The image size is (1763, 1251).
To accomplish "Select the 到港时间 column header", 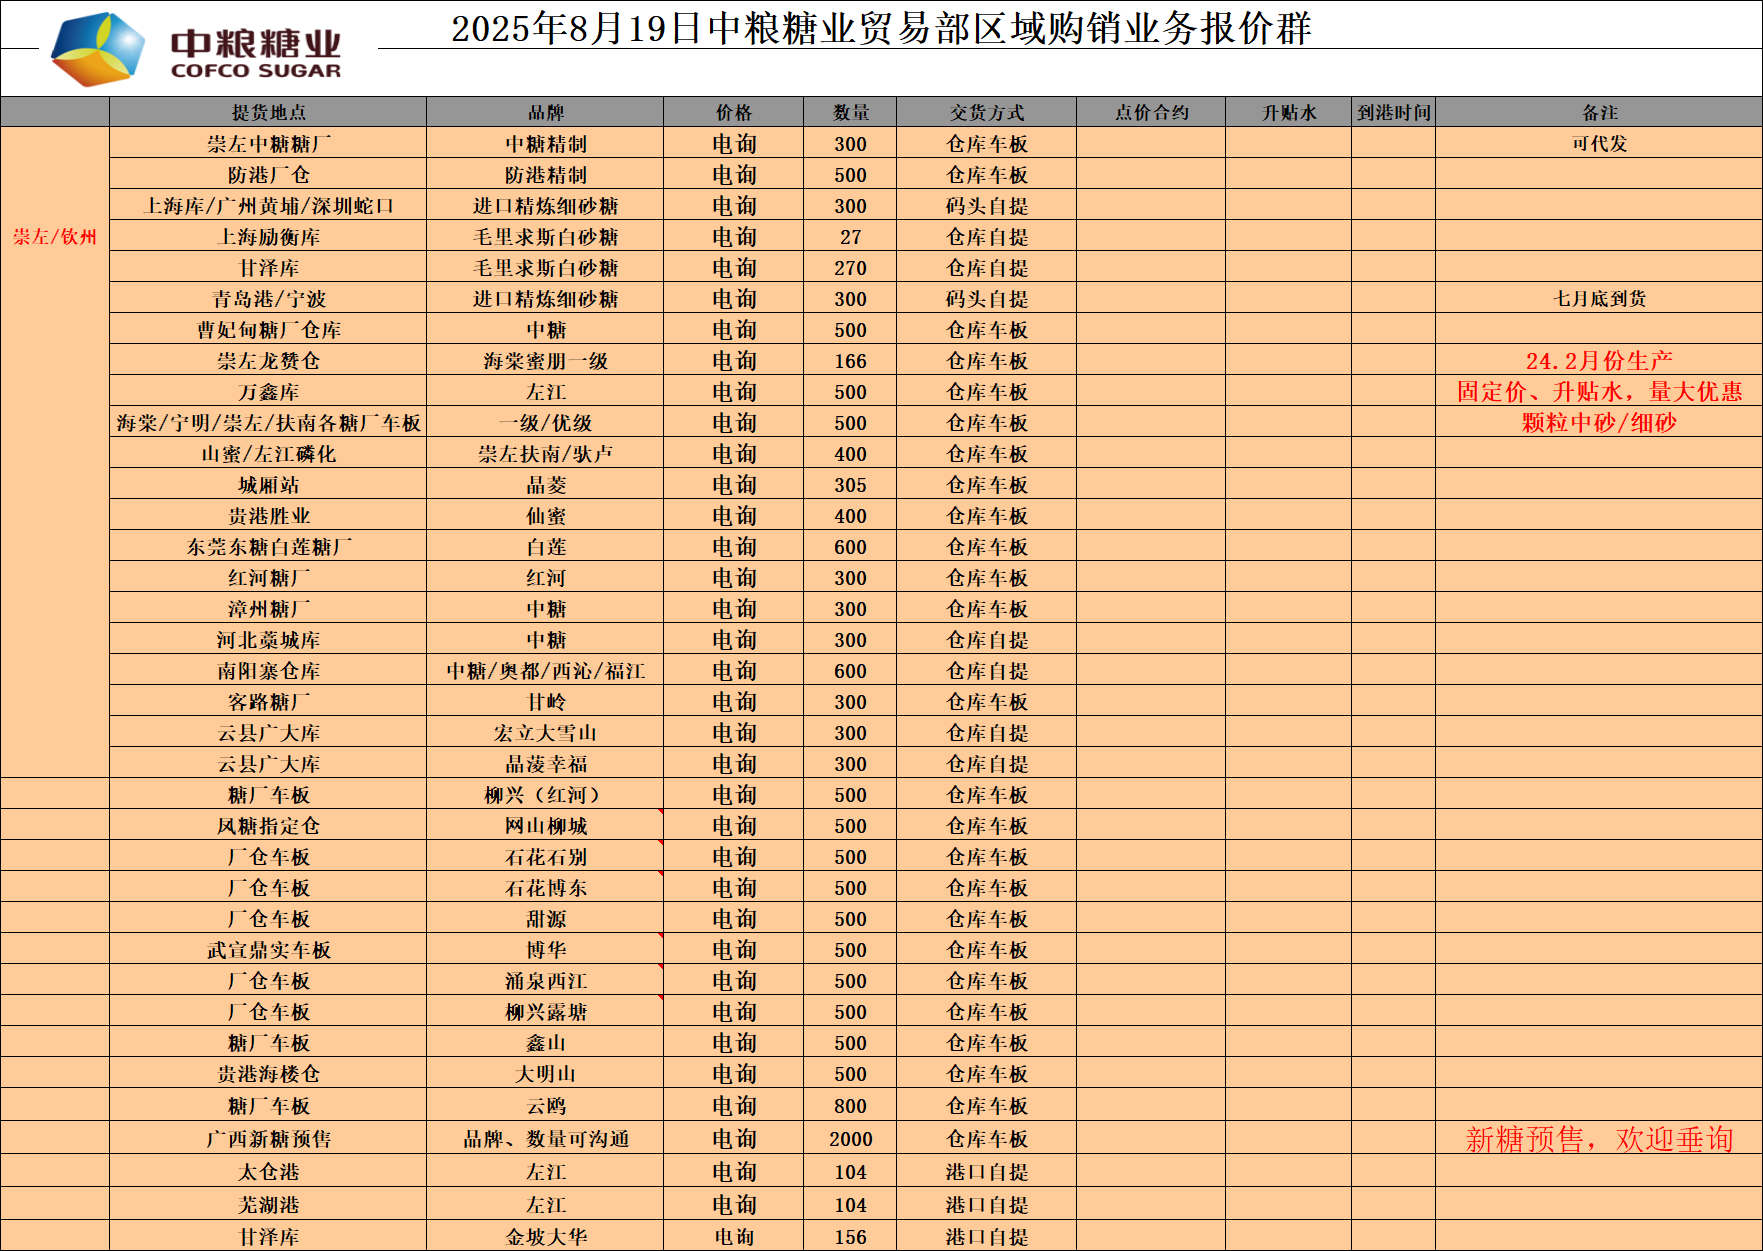I will click(x=1393, y=112).
